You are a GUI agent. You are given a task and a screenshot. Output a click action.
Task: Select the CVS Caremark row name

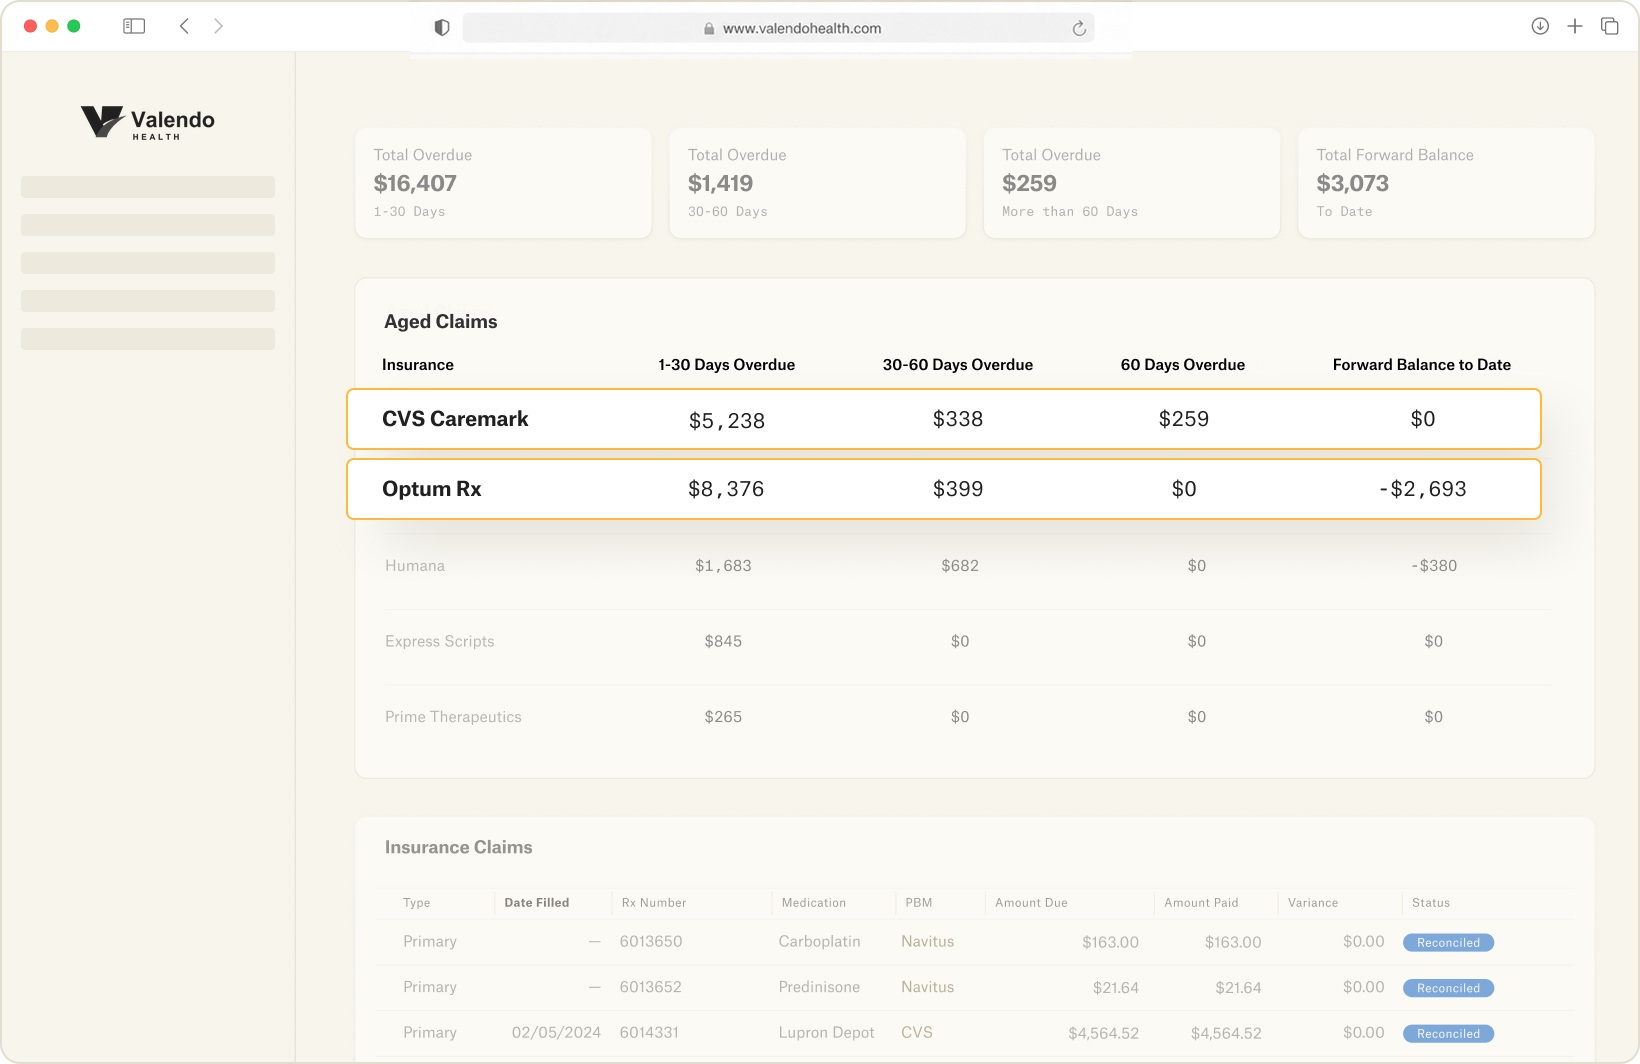pyautogui.click(x=455, y=419)
